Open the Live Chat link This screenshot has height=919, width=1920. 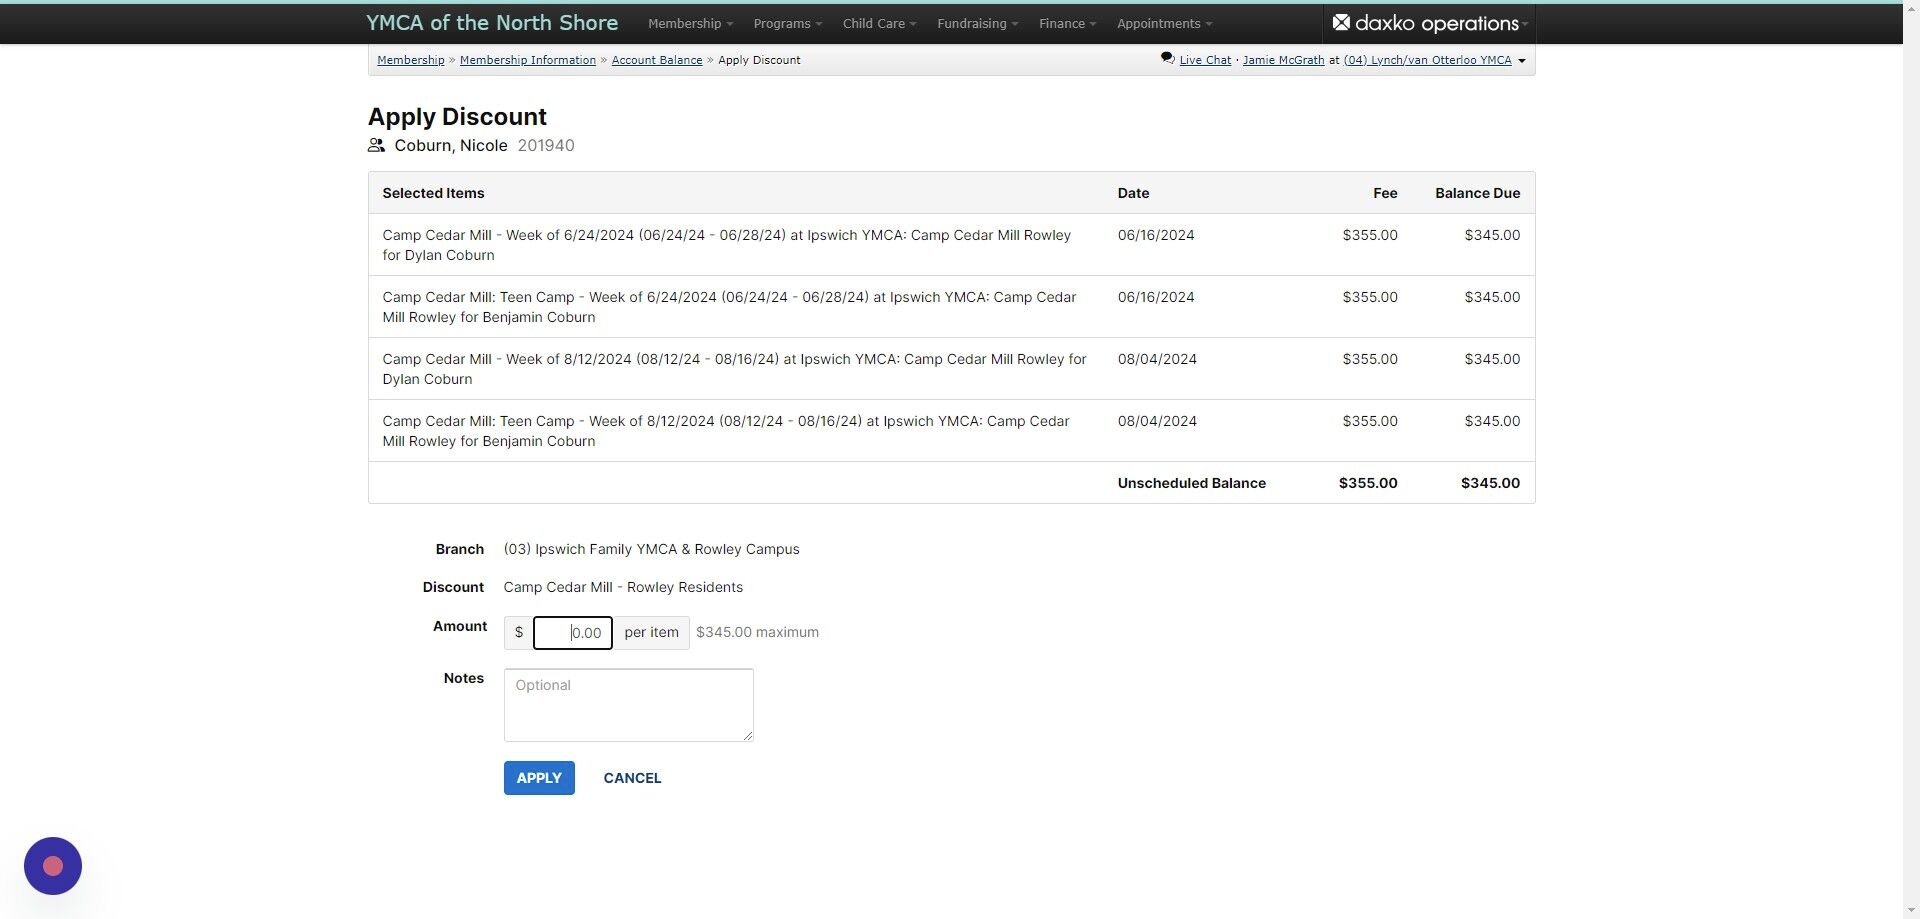tap(1205, 60)
